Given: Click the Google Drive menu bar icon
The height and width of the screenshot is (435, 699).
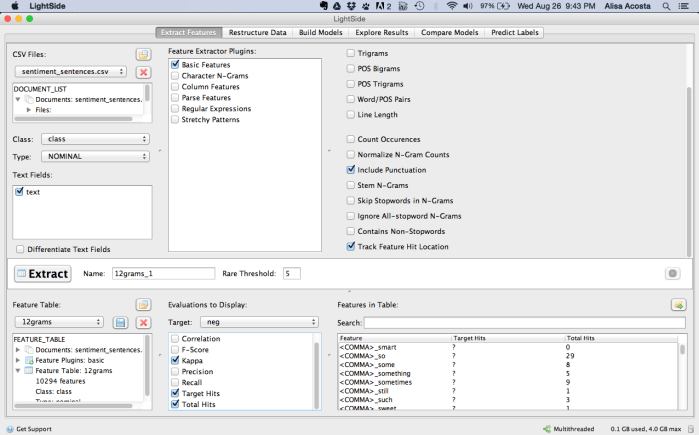Looking at the screenshot, I should pos(337,6).
